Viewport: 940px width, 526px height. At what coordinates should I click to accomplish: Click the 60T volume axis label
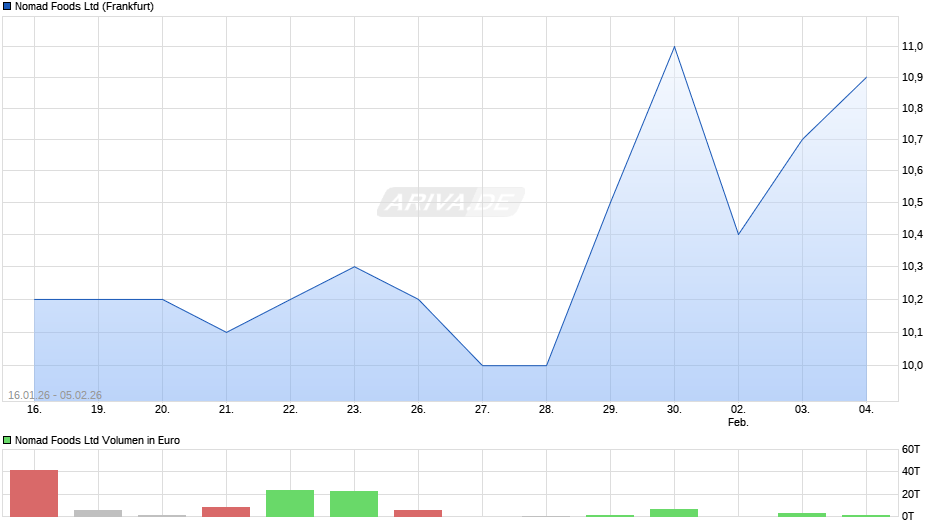coord(911,449)
